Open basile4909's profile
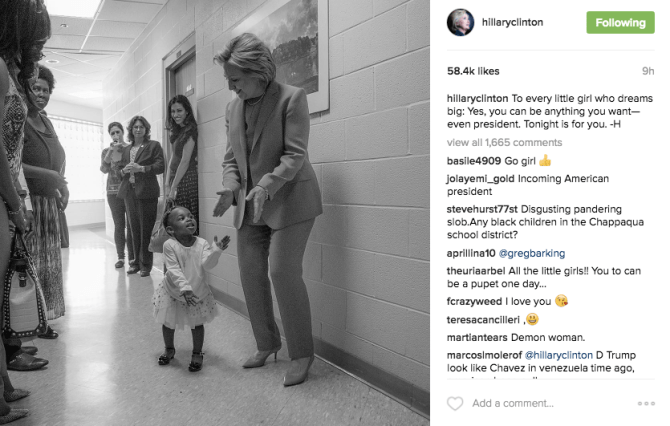Screen dimensions: 670x426 (473, 161)
